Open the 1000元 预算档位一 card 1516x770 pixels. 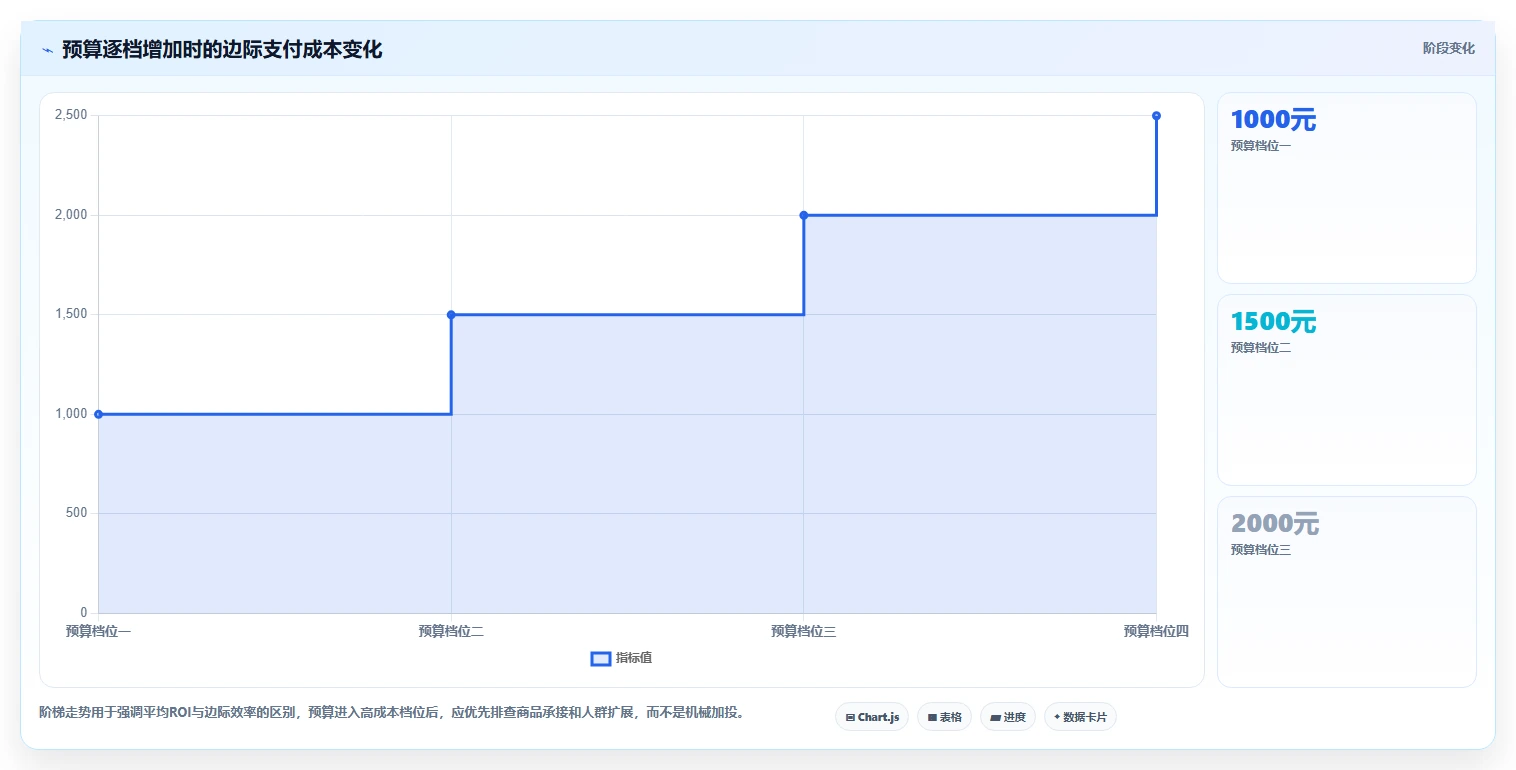click(1346, 188)
